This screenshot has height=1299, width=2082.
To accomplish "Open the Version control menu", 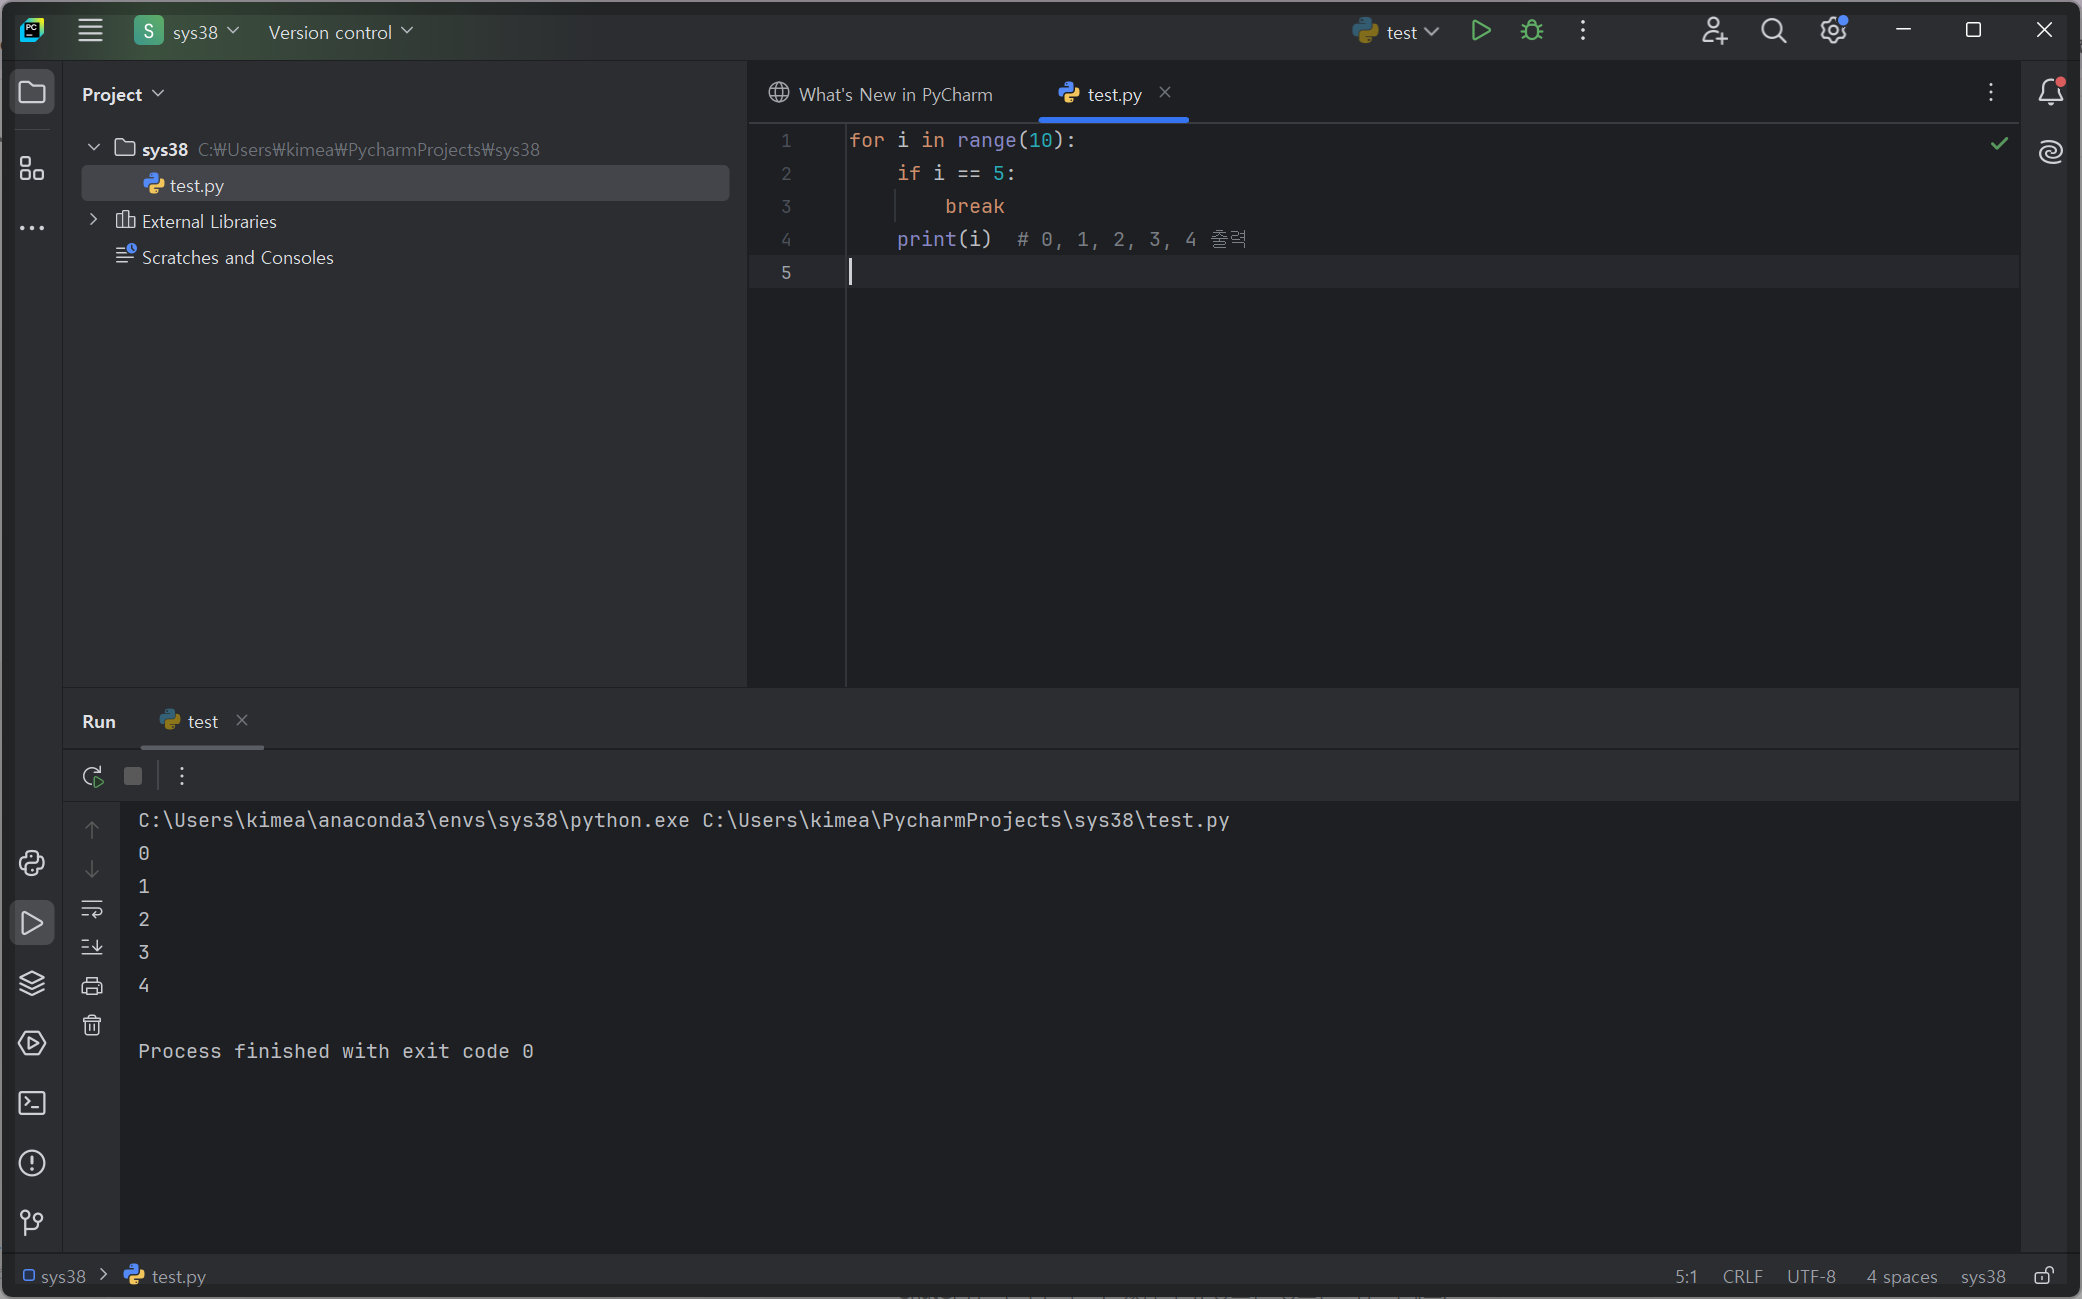I will pos(340,32).
